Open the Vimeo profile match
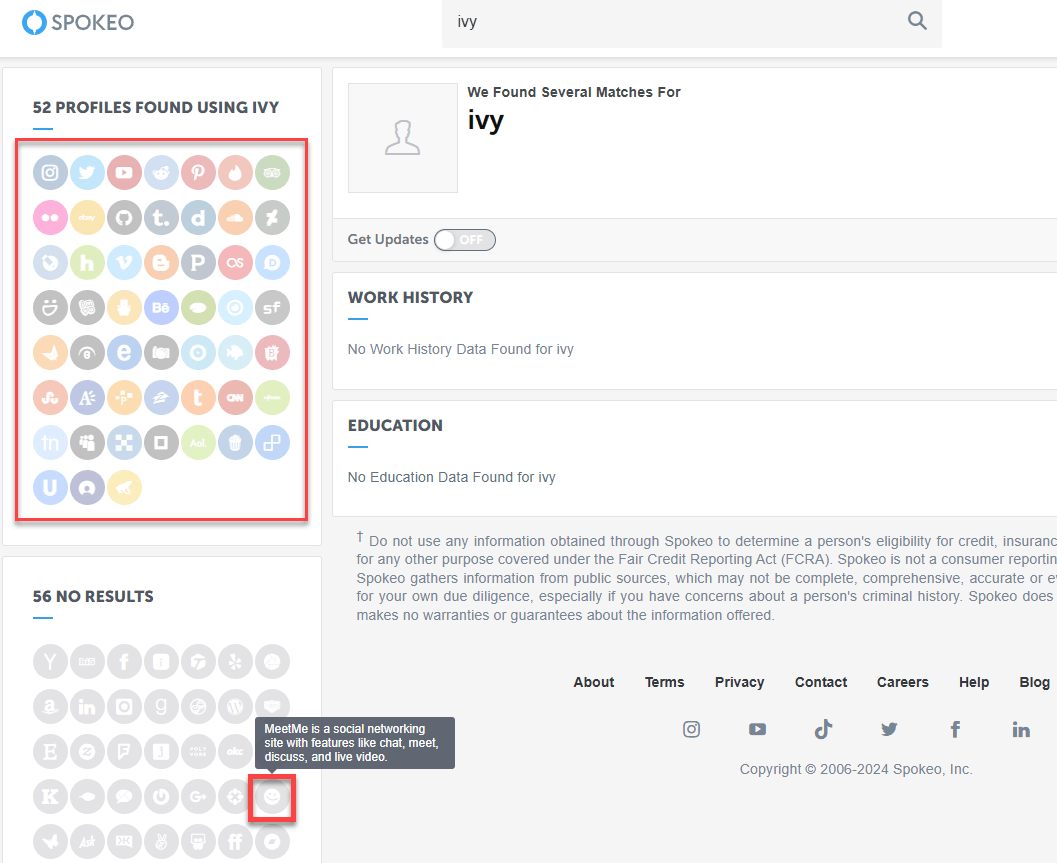This screenshot has height=863, width=1057. (124, 262)
